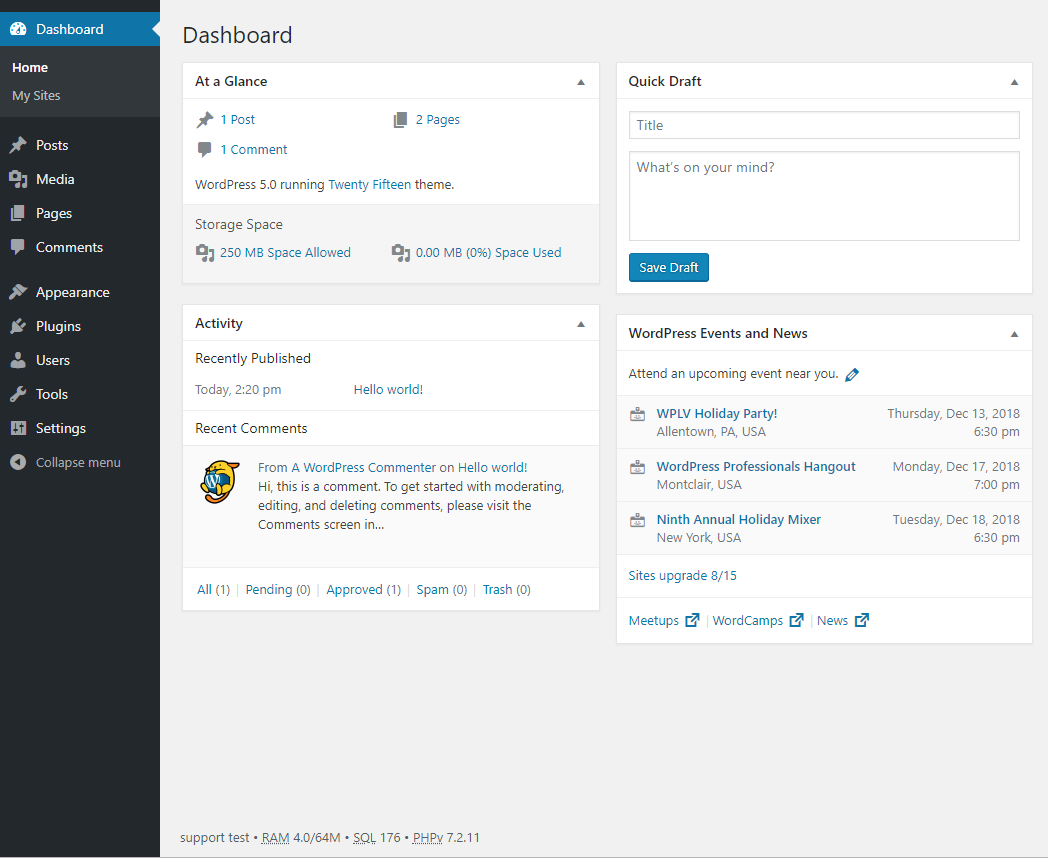Click the WordPress Professionals Hangout meetup icon
The image size is (1048, 858).
click(638, 467)
